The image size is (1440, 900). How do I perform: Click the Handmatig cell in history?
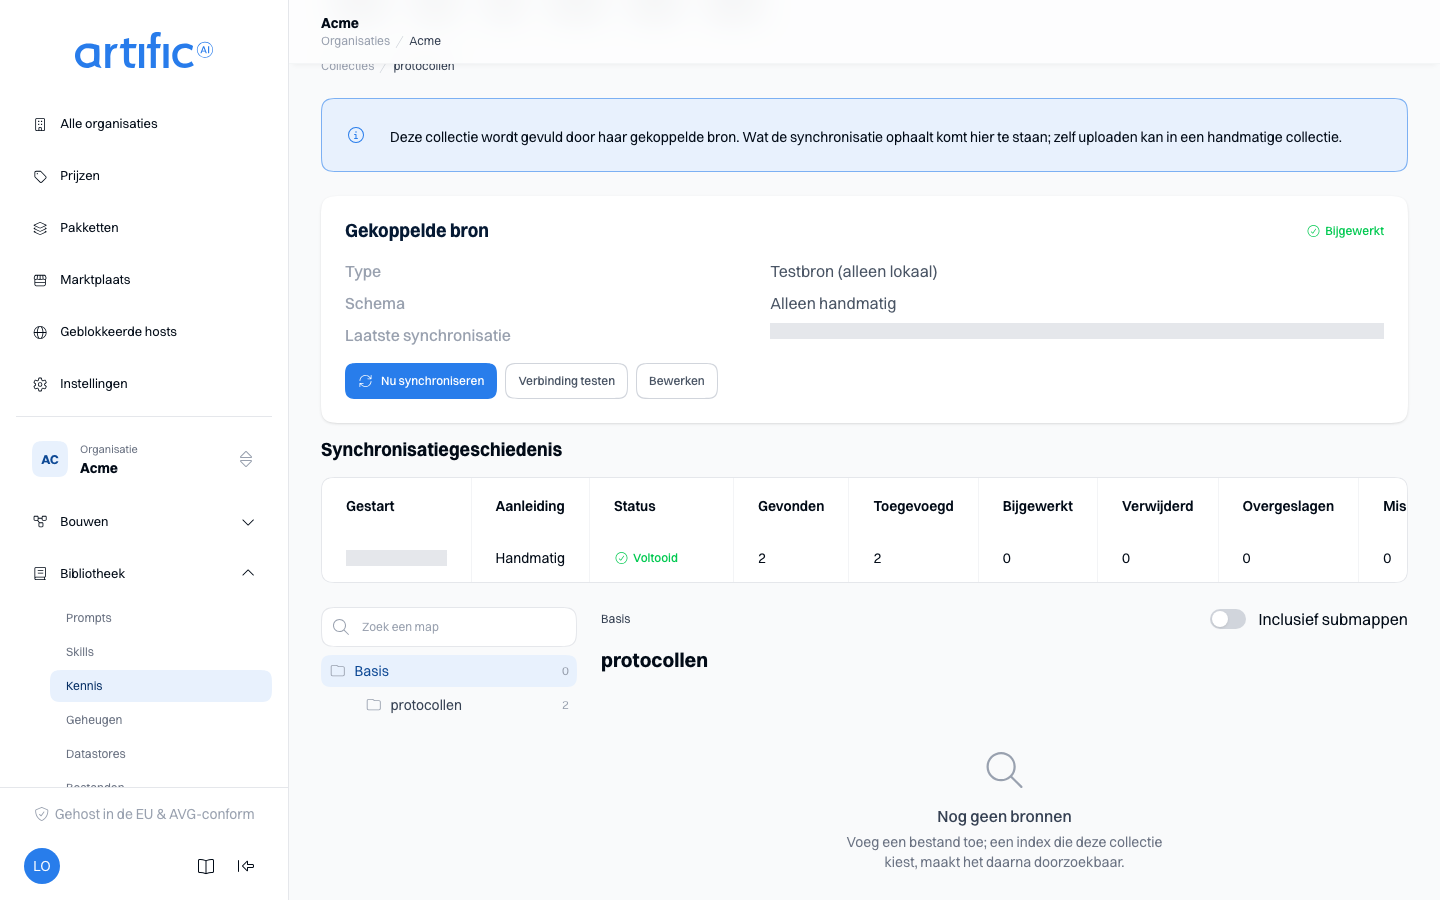530,558
